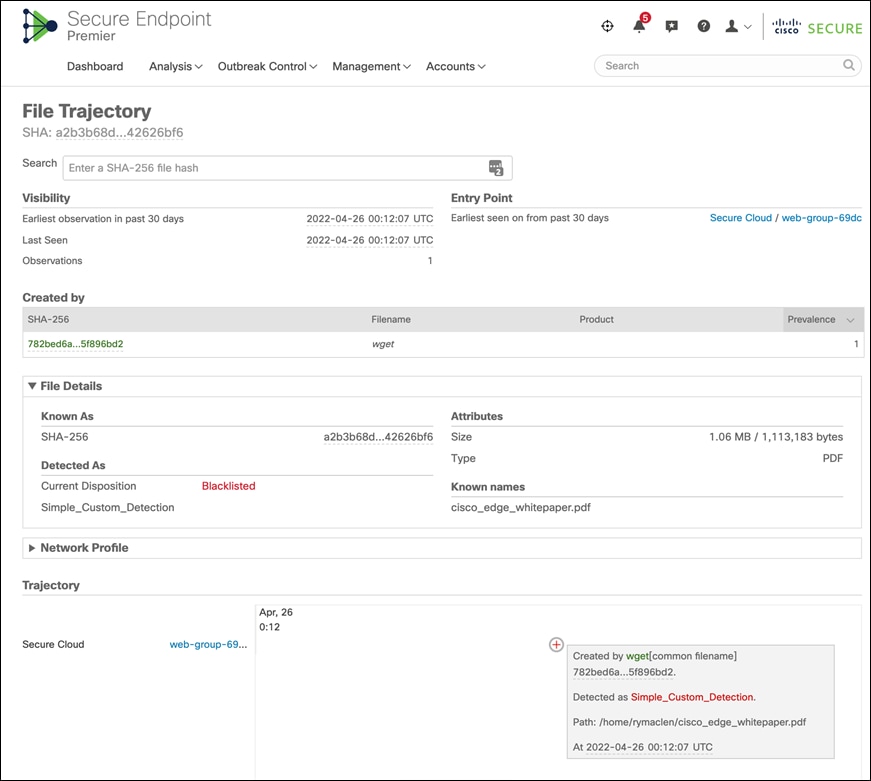Click SHA 782bed6a...5f896bd2 in Created by table
This screenshot has height=781, width=871.
[76, 344]
